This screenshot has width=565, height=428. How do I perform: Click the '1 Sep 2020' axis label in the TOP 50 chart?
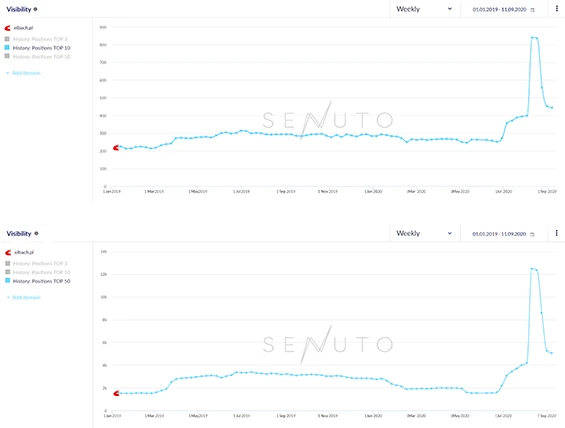(547, 416)
